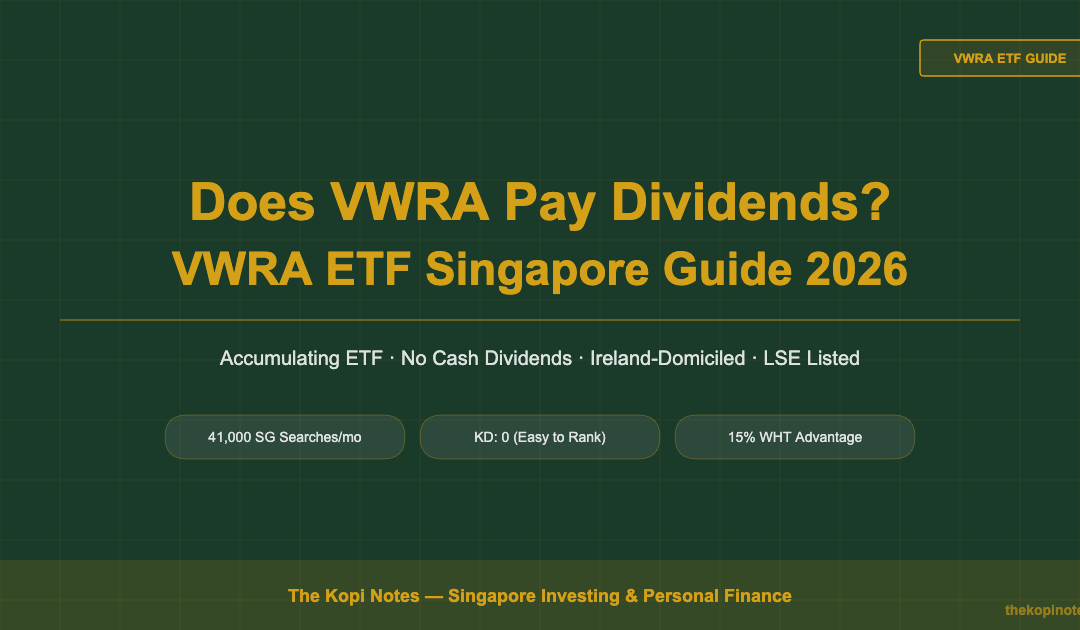Click the heading 'Does VWRA Pay Dividends?'
This screenshot has height=630, width=1080.
[540, 202]
